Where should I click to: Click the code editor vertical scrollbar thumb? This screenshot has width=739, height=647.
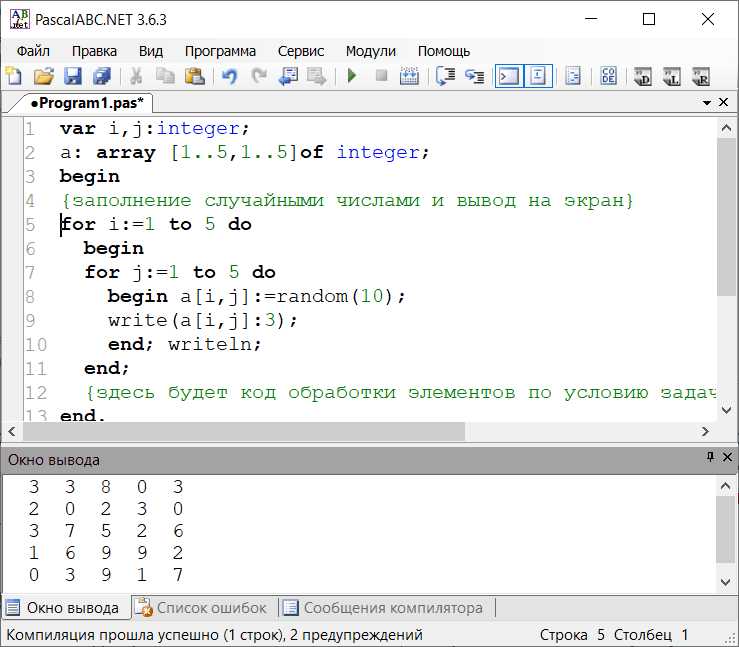[726, 217]
